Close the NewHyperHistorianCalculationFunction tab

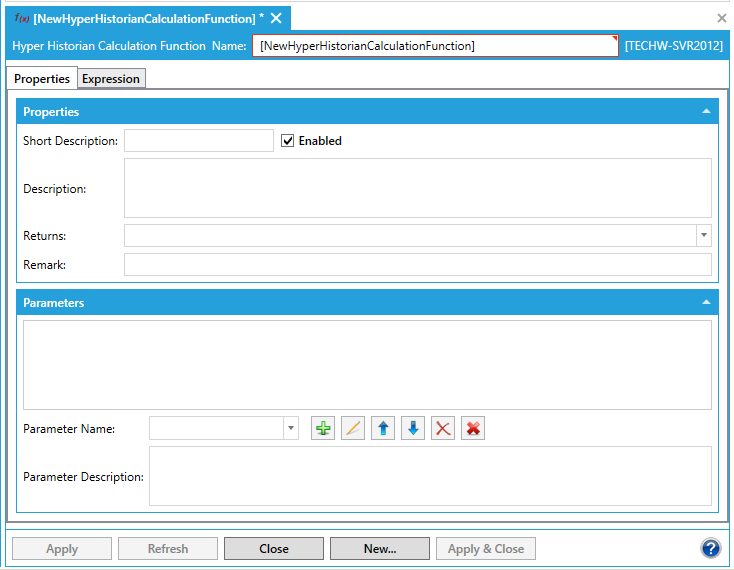[x=277, y=18]
